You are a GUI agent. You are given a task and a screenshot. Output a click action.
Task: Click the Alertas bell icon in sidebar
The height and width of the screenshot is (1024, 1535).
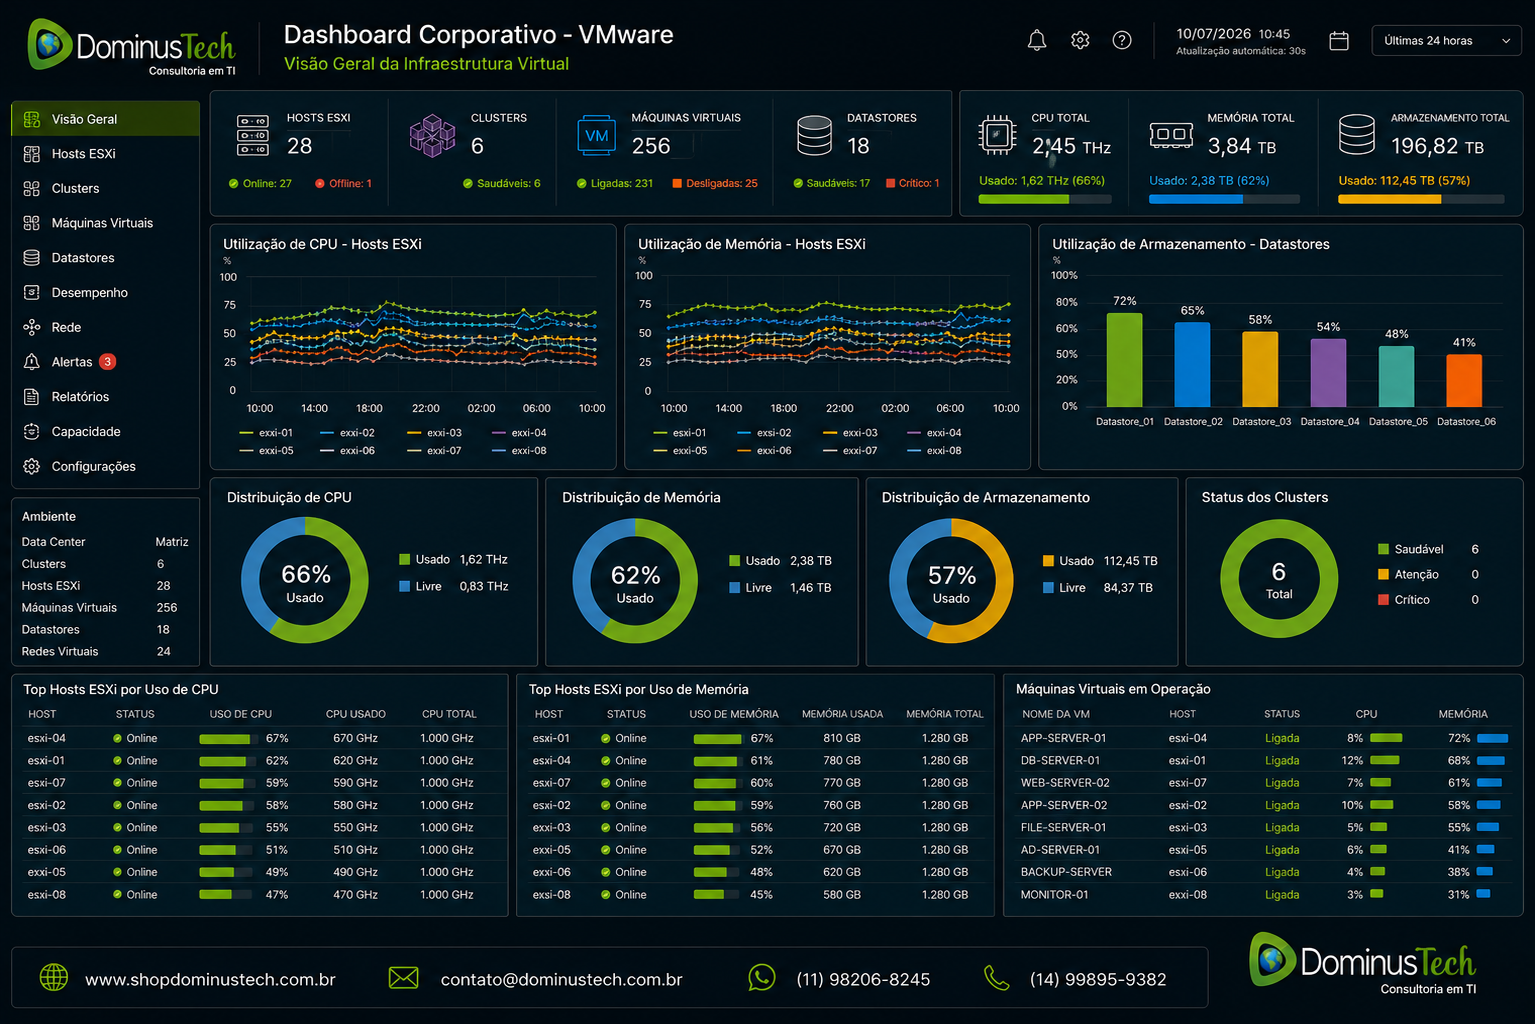32,362
